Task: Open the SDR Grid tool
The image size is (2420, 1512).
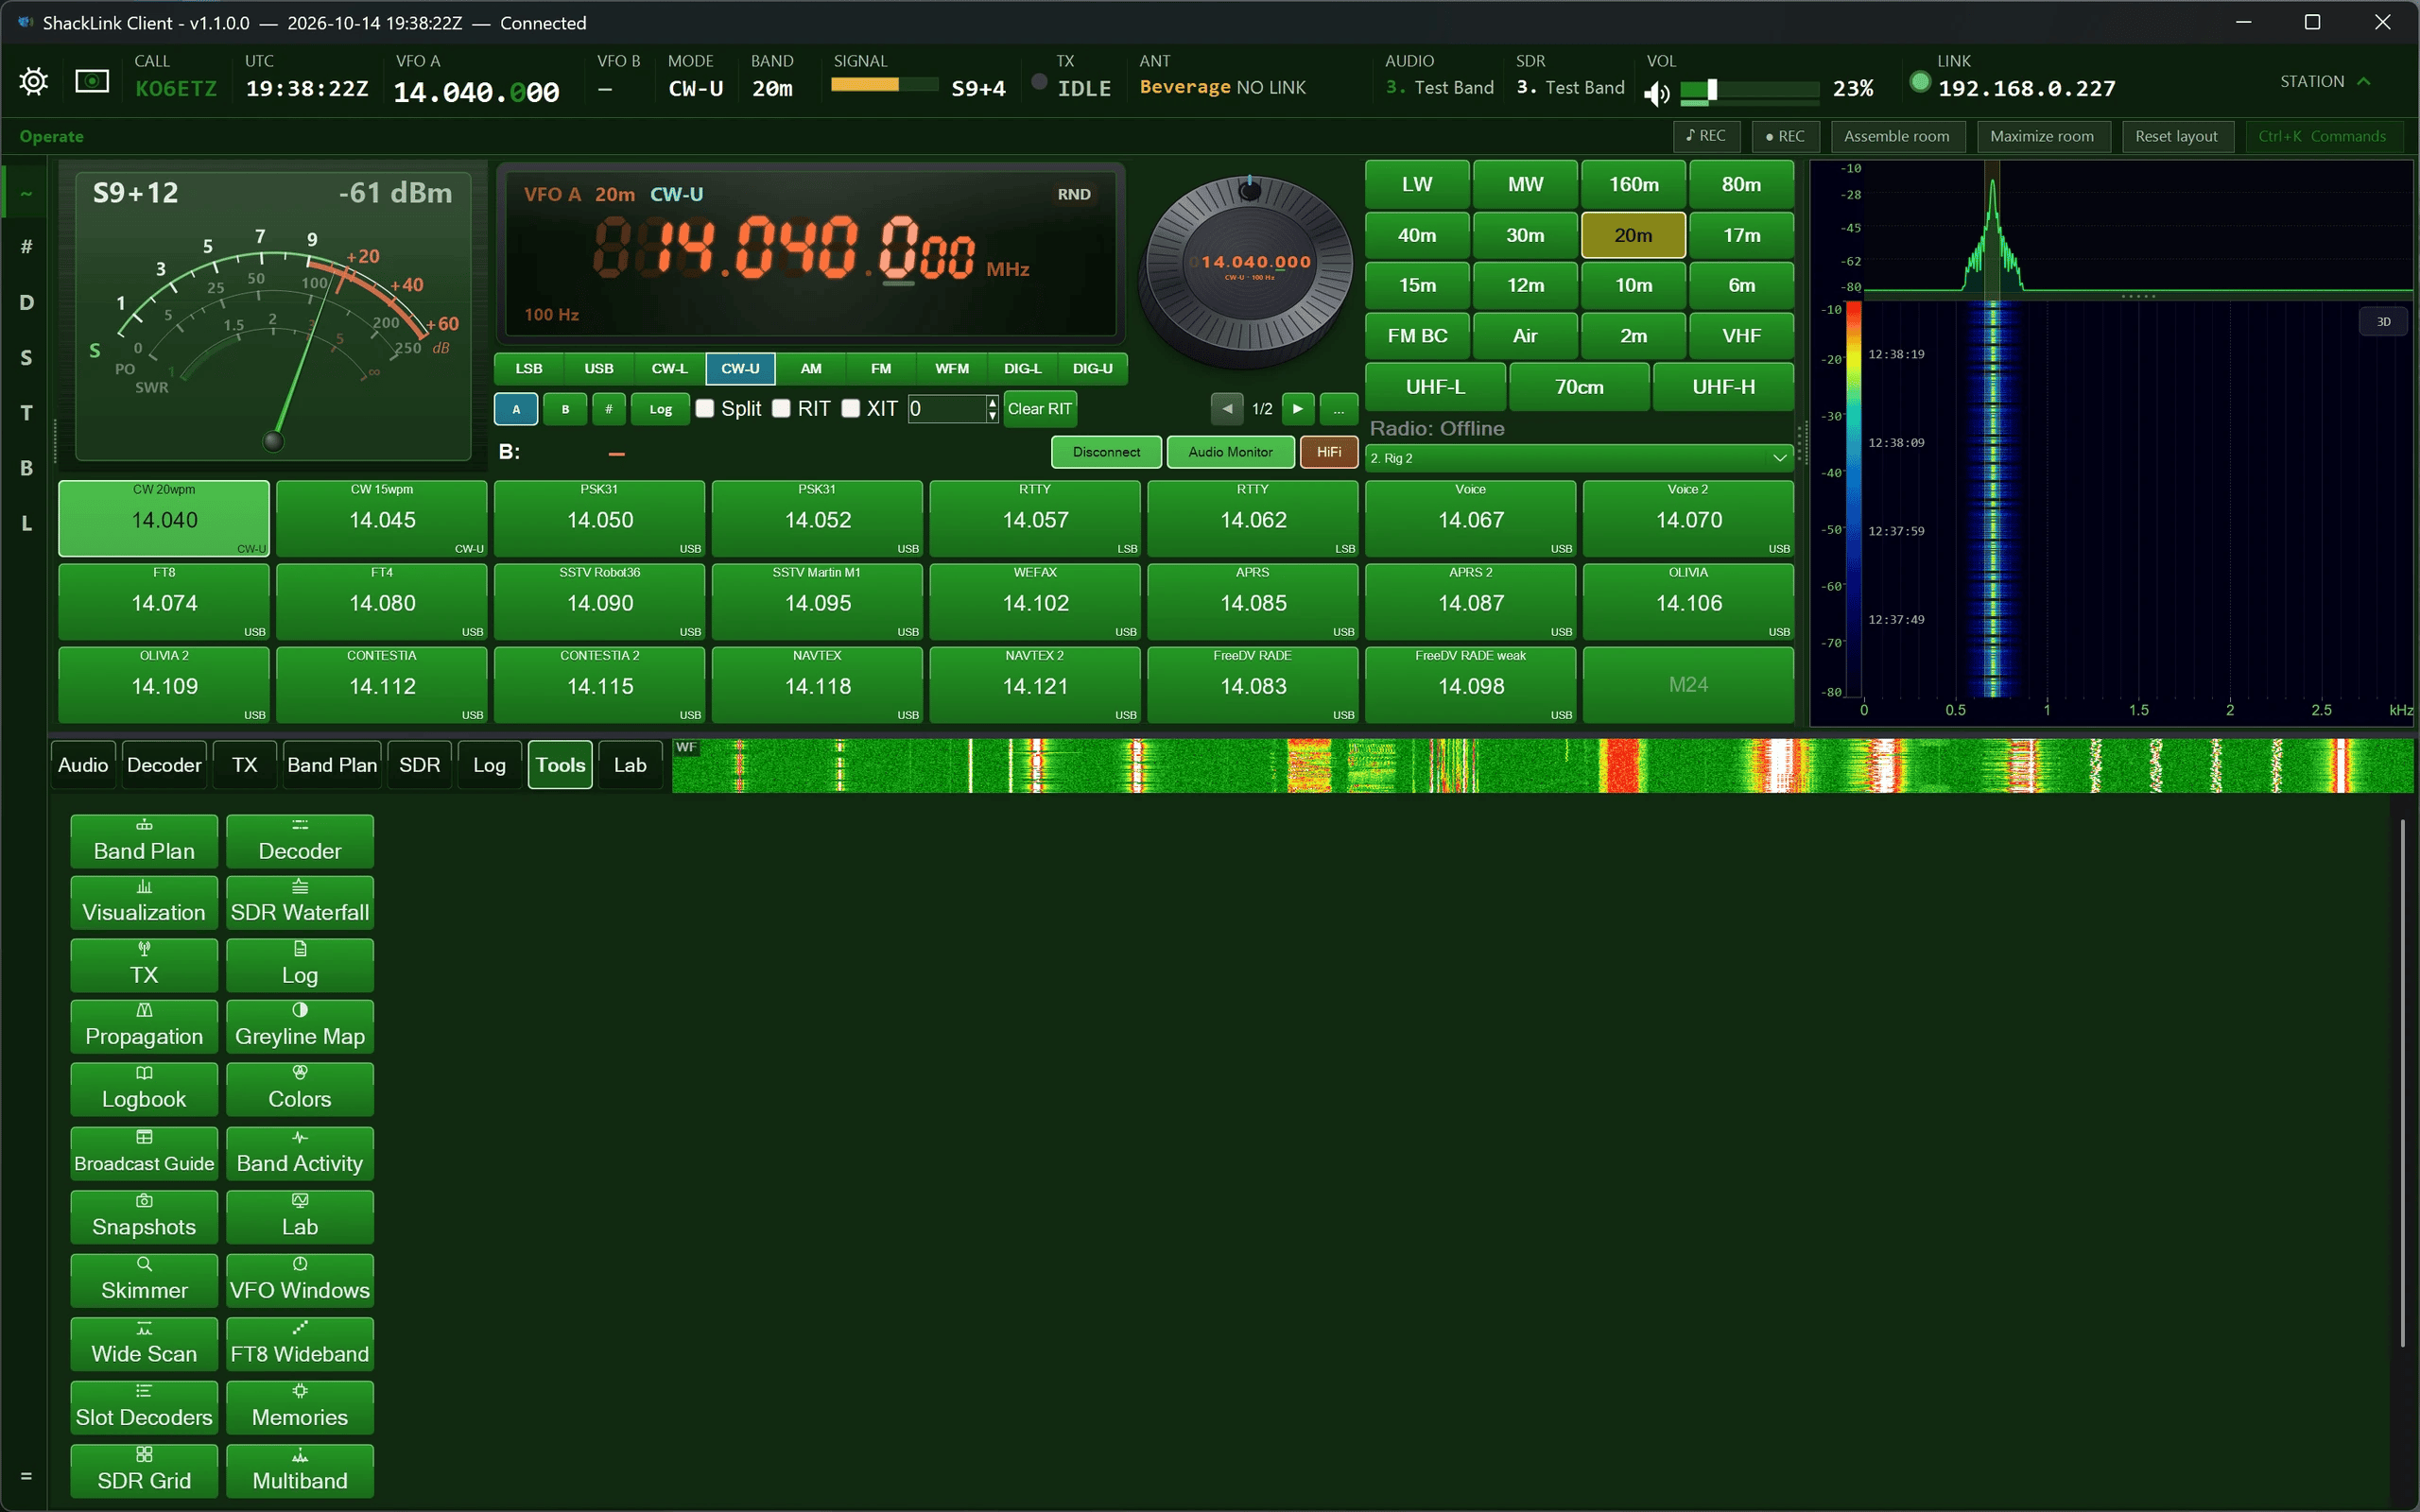Action: click(144, 1471)
